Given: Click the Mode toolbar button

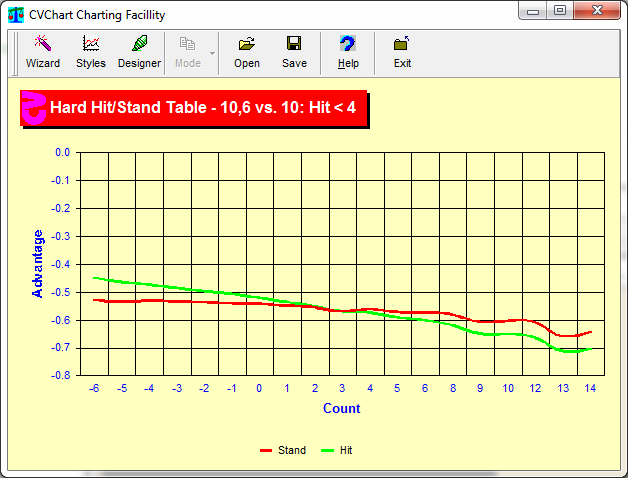Looking at the screenshot, I should [188, 52].
